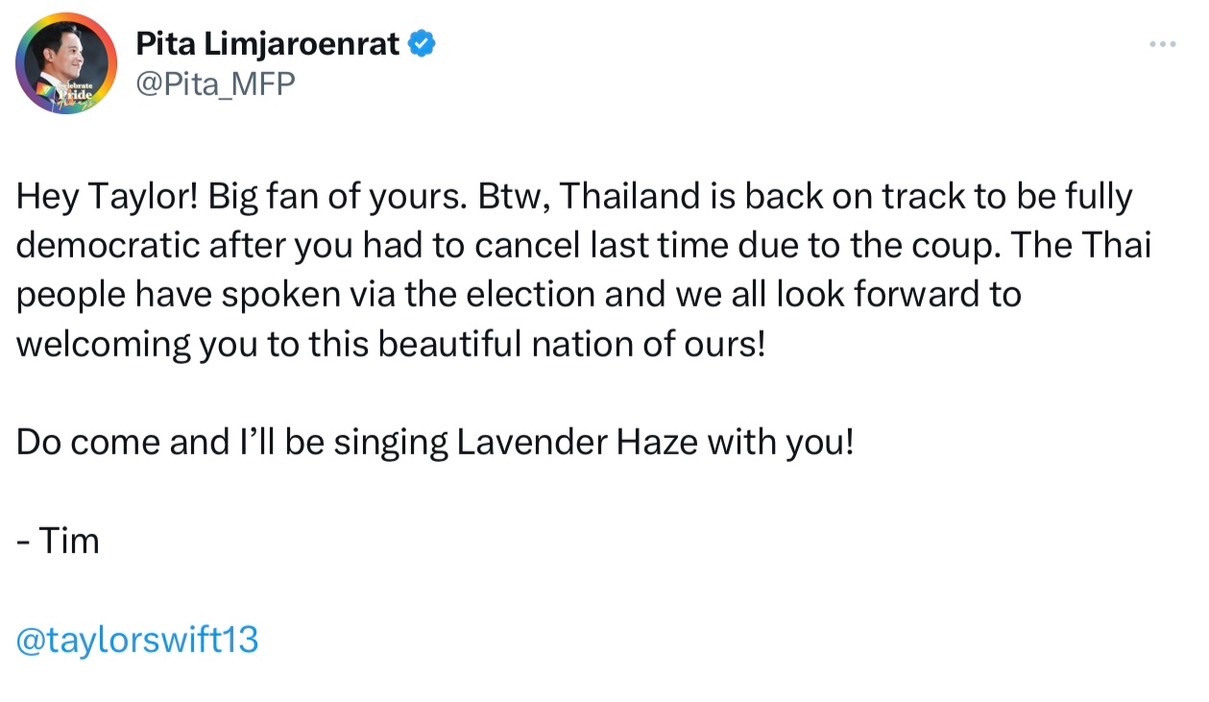
Task: Open the @taylorswift13 mention link
Action: [137, 639]
